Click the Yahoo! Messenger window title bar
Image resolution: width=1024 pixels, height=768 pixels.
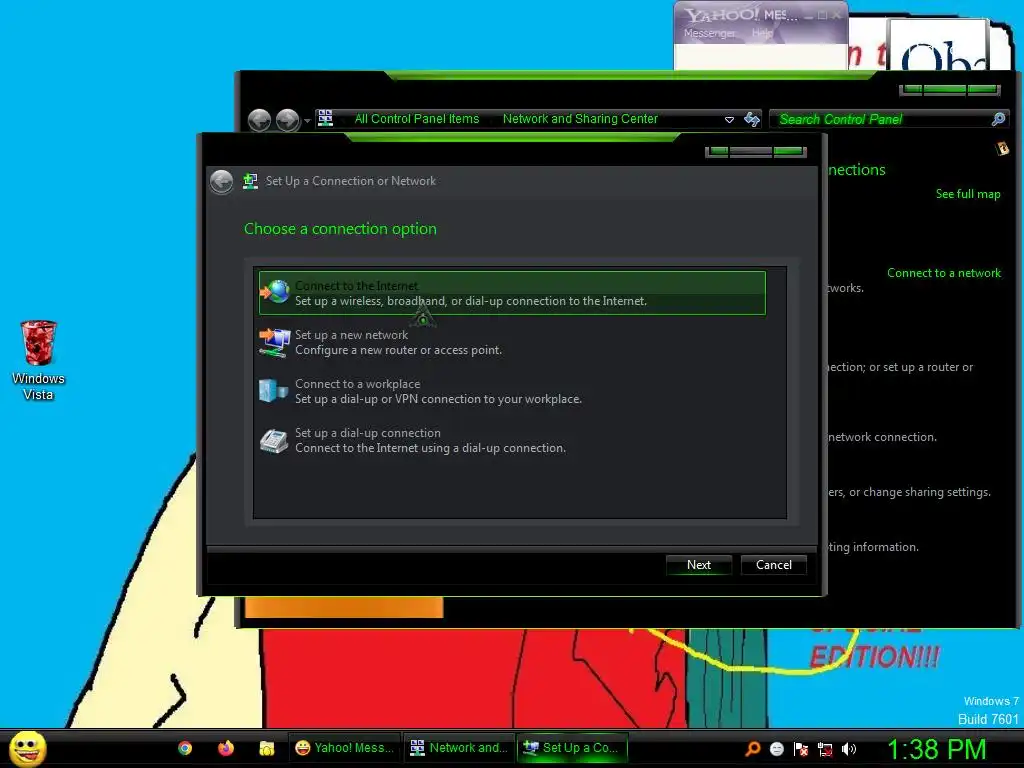(x=741, y=14)
